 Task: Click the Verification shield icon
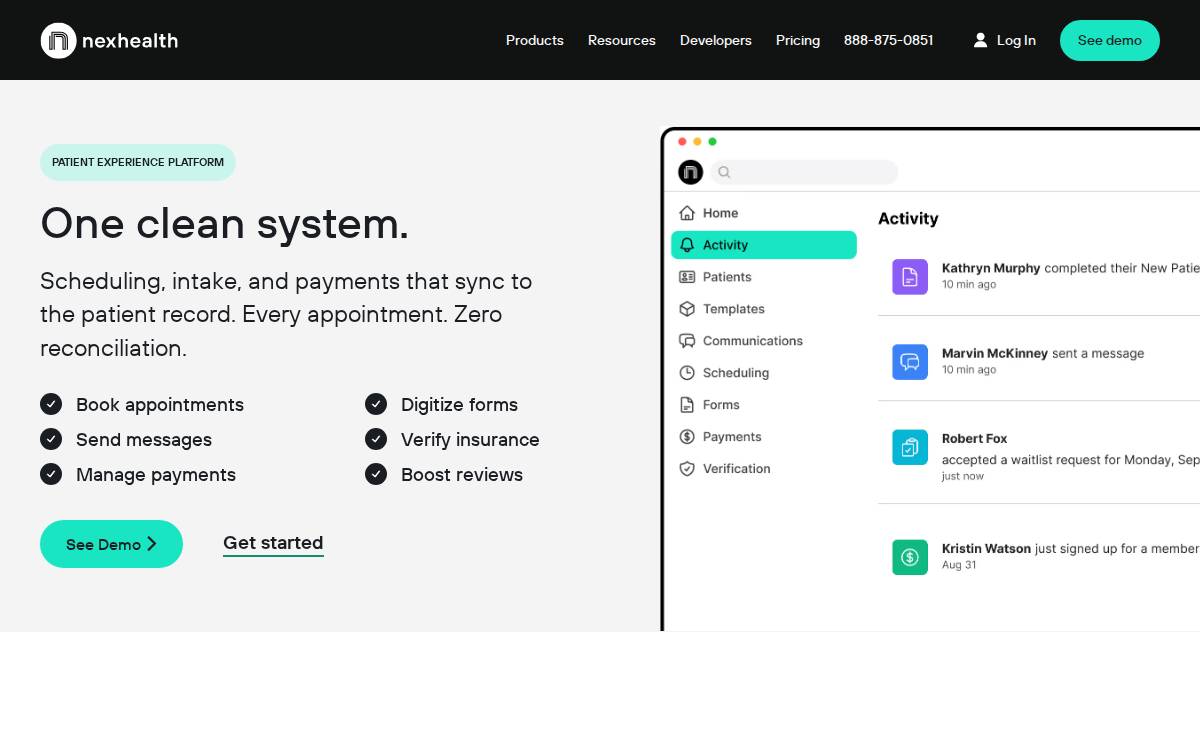click(687, 469)
